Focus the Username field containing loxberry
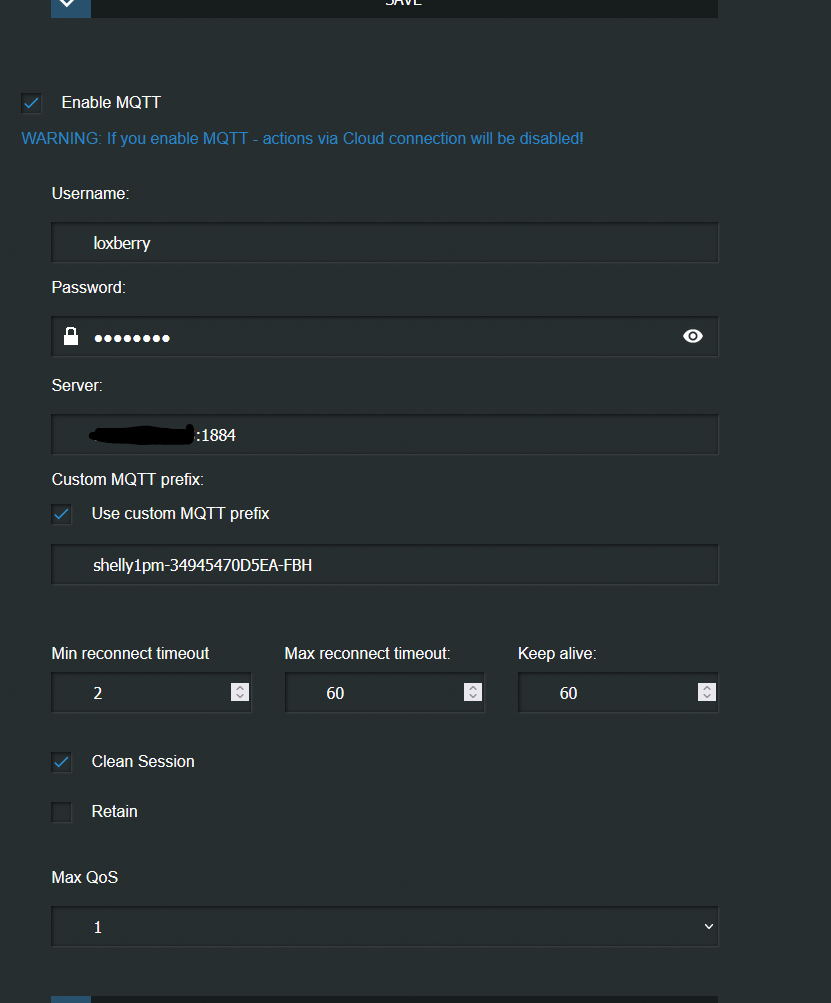 (385, 243)
